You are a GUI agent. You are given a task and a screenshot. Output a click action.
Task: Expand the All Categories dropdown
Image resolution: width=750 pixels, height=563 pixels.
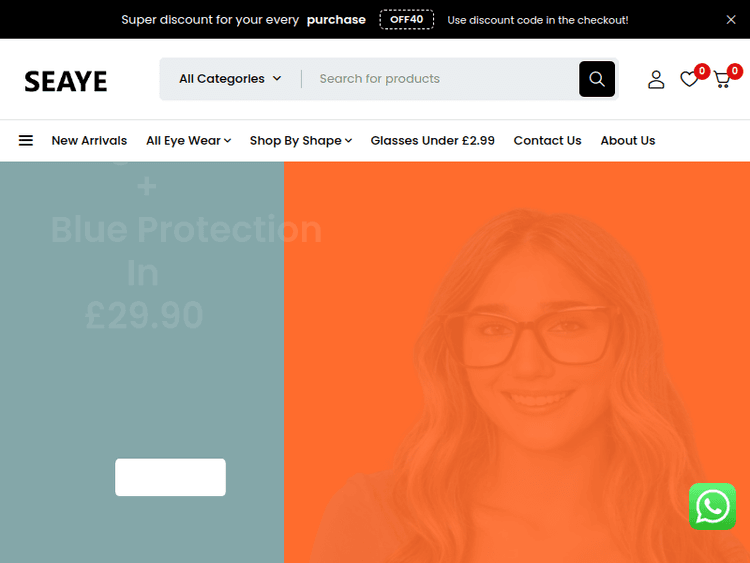pyautogui.click(x=230, y=79)
